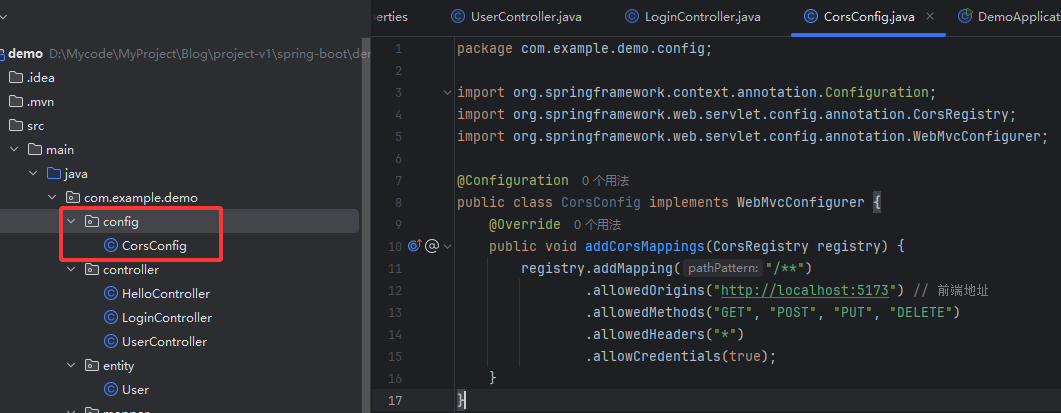Collapse the config package node

point(71,222)
